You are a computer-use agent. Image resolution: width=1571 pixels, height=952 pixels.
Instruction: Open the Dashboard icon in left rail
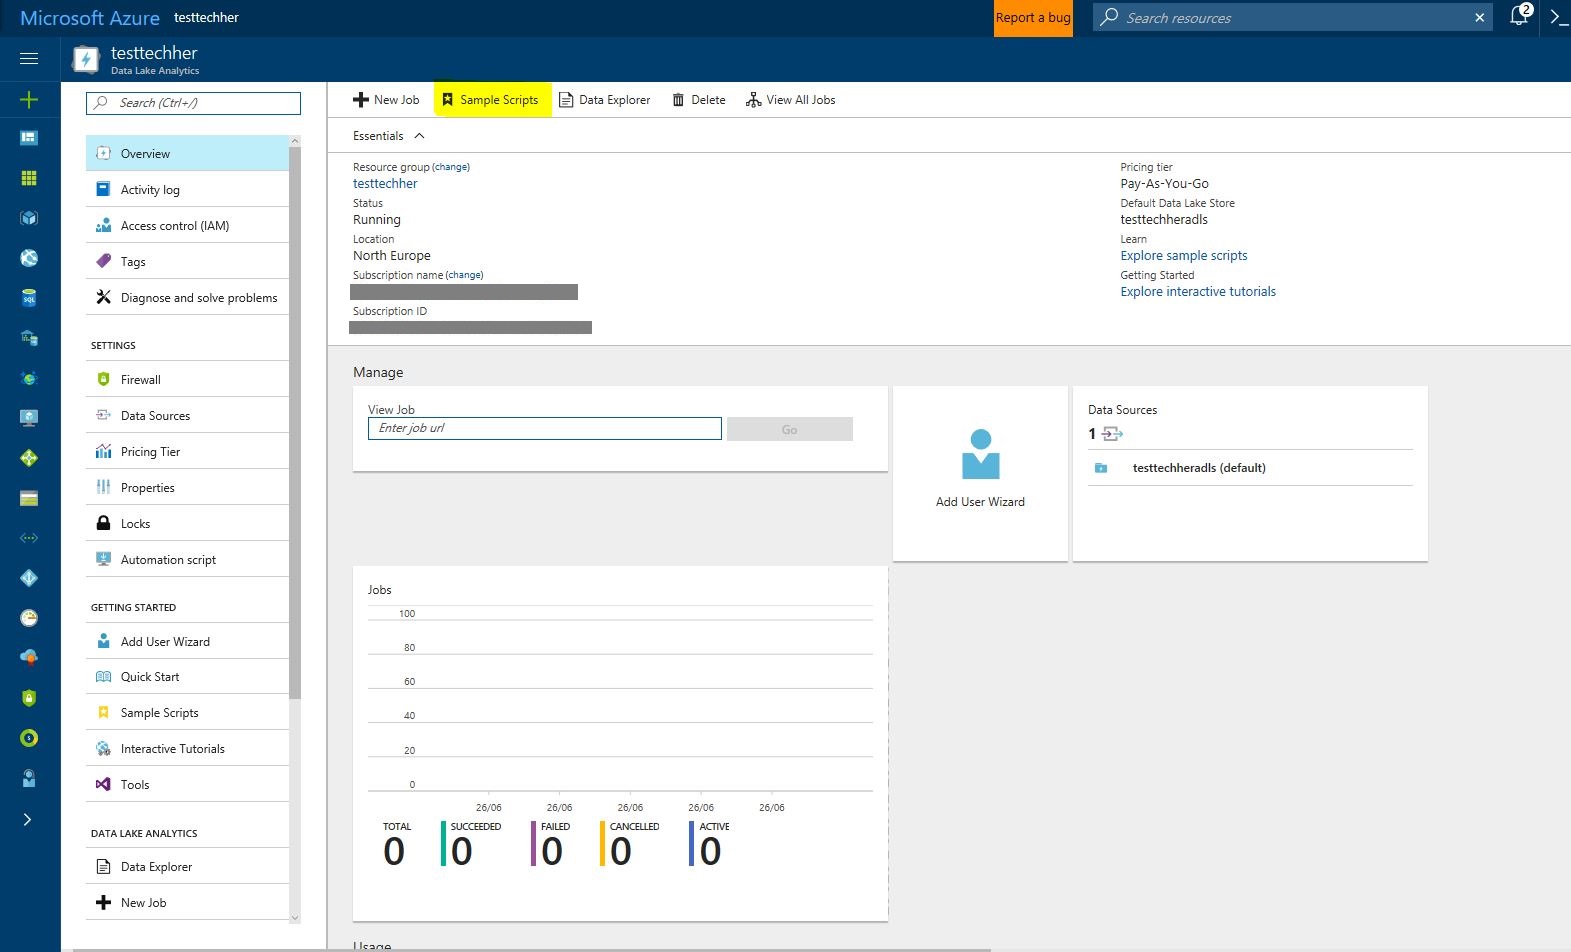pyautogui.click(x=29, y=138)
